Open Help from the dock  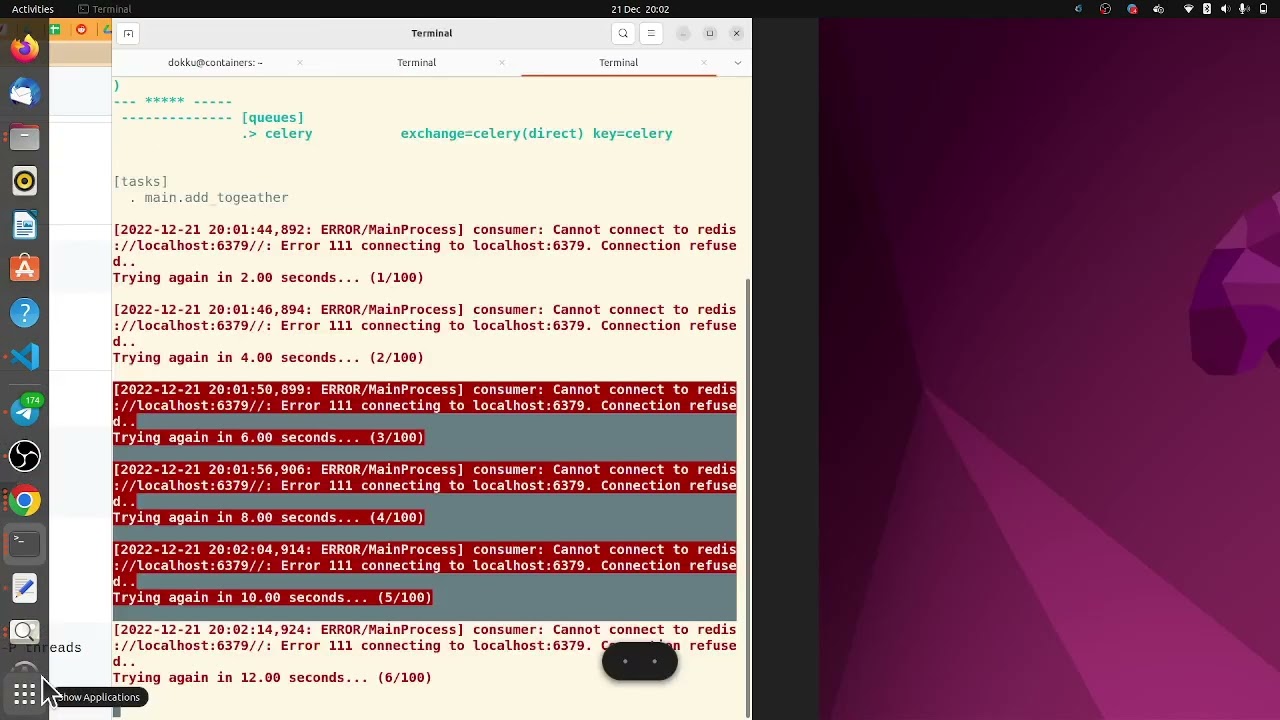(x=25, y=313)
